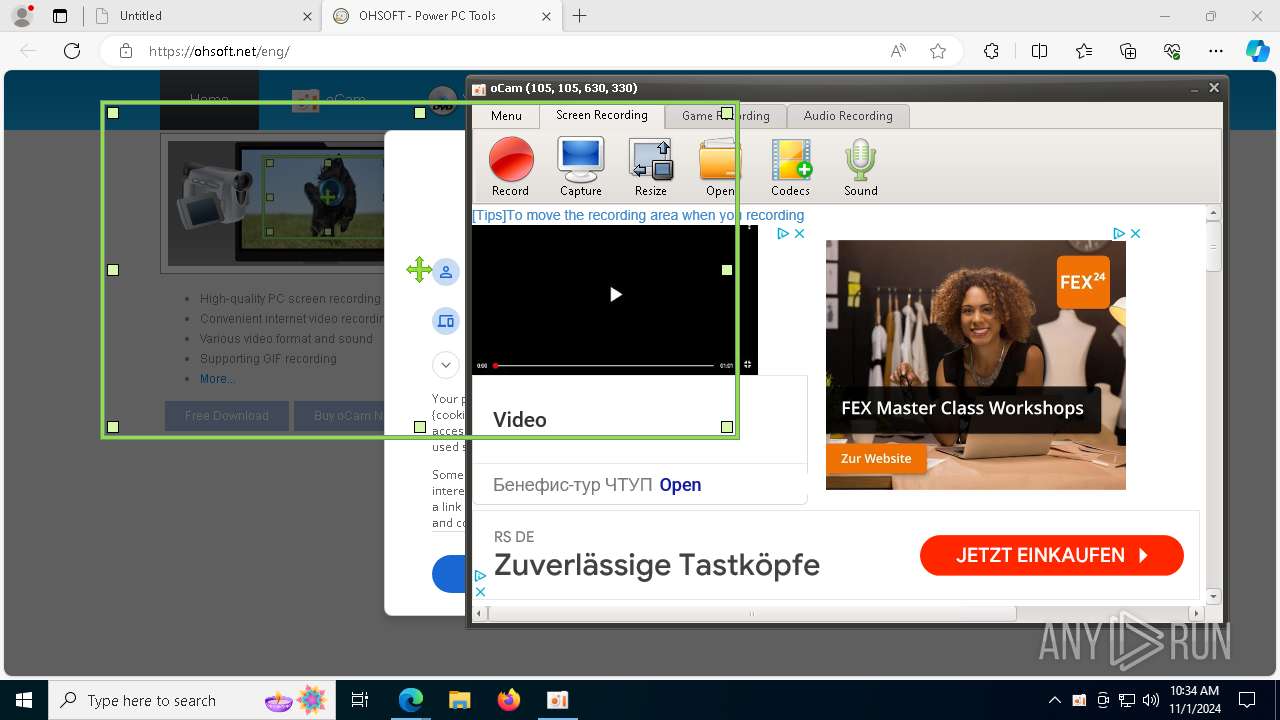
Task: Open the More... link on the OHSOFT page
Action: (218, 379)
